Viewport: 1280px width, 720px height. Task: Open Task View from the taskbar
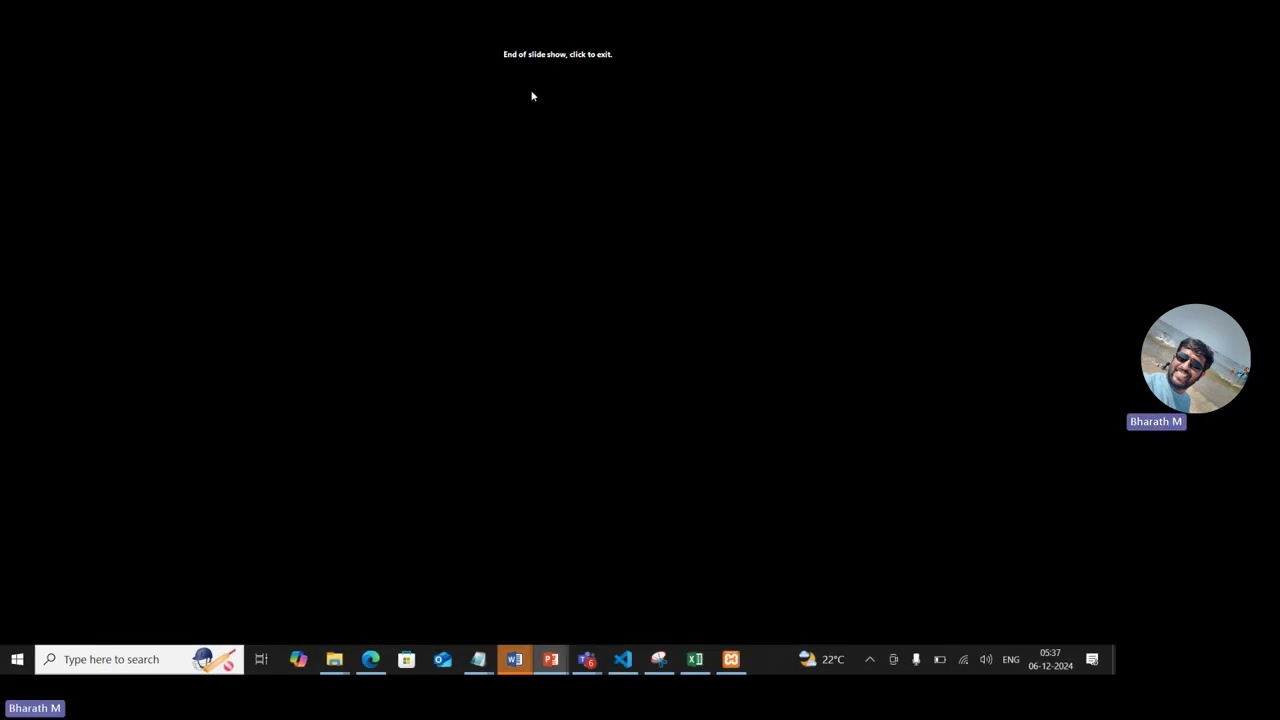point(262,659)
